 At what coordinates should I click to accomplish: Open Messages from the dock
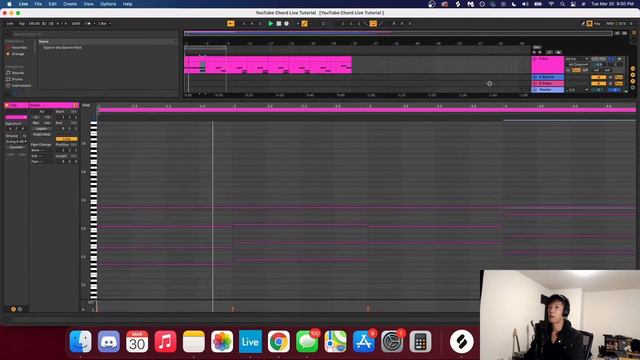pyautogui.click(x=307, y=341)
